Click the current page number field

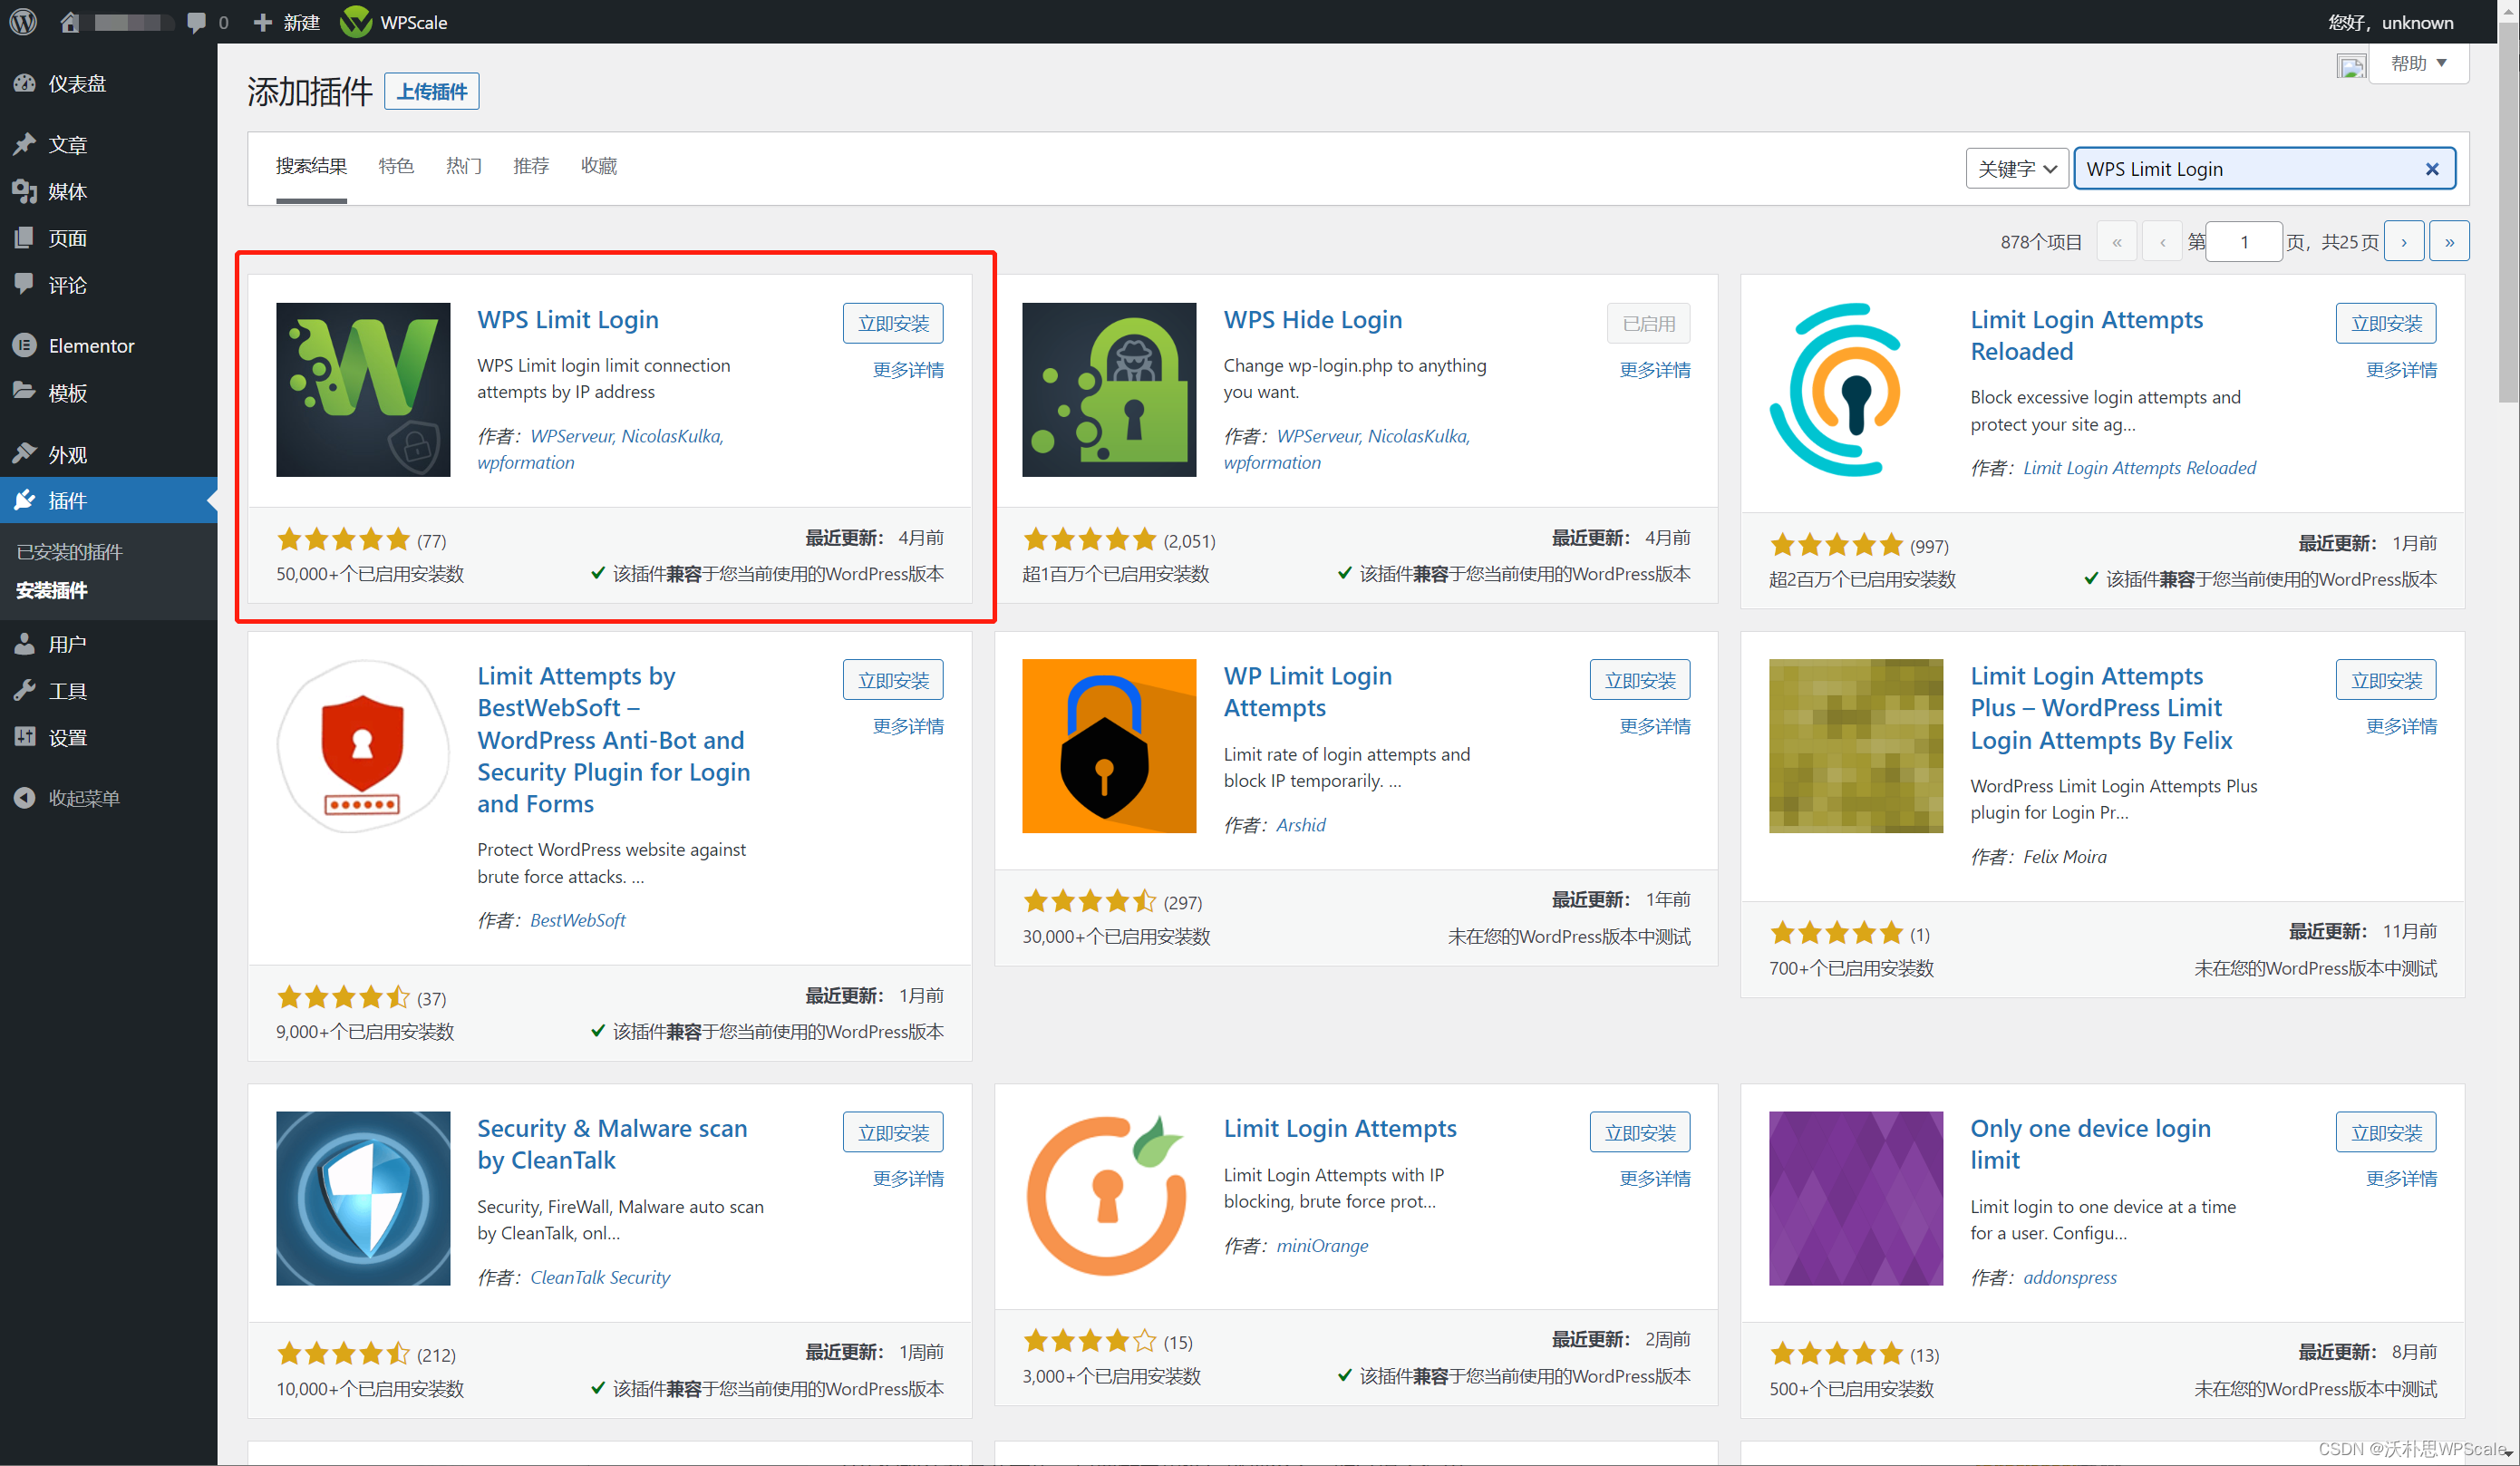coord(2243,241)
